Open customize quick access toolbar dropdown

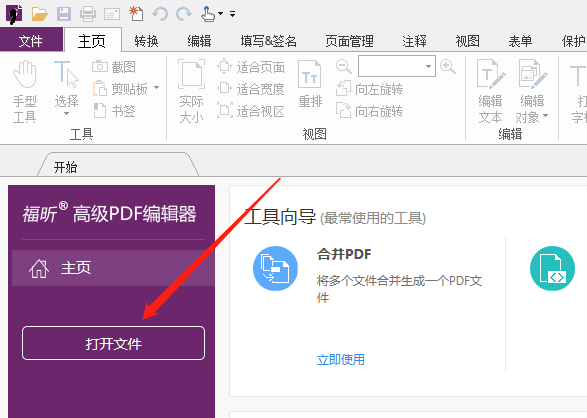(232, 14)
